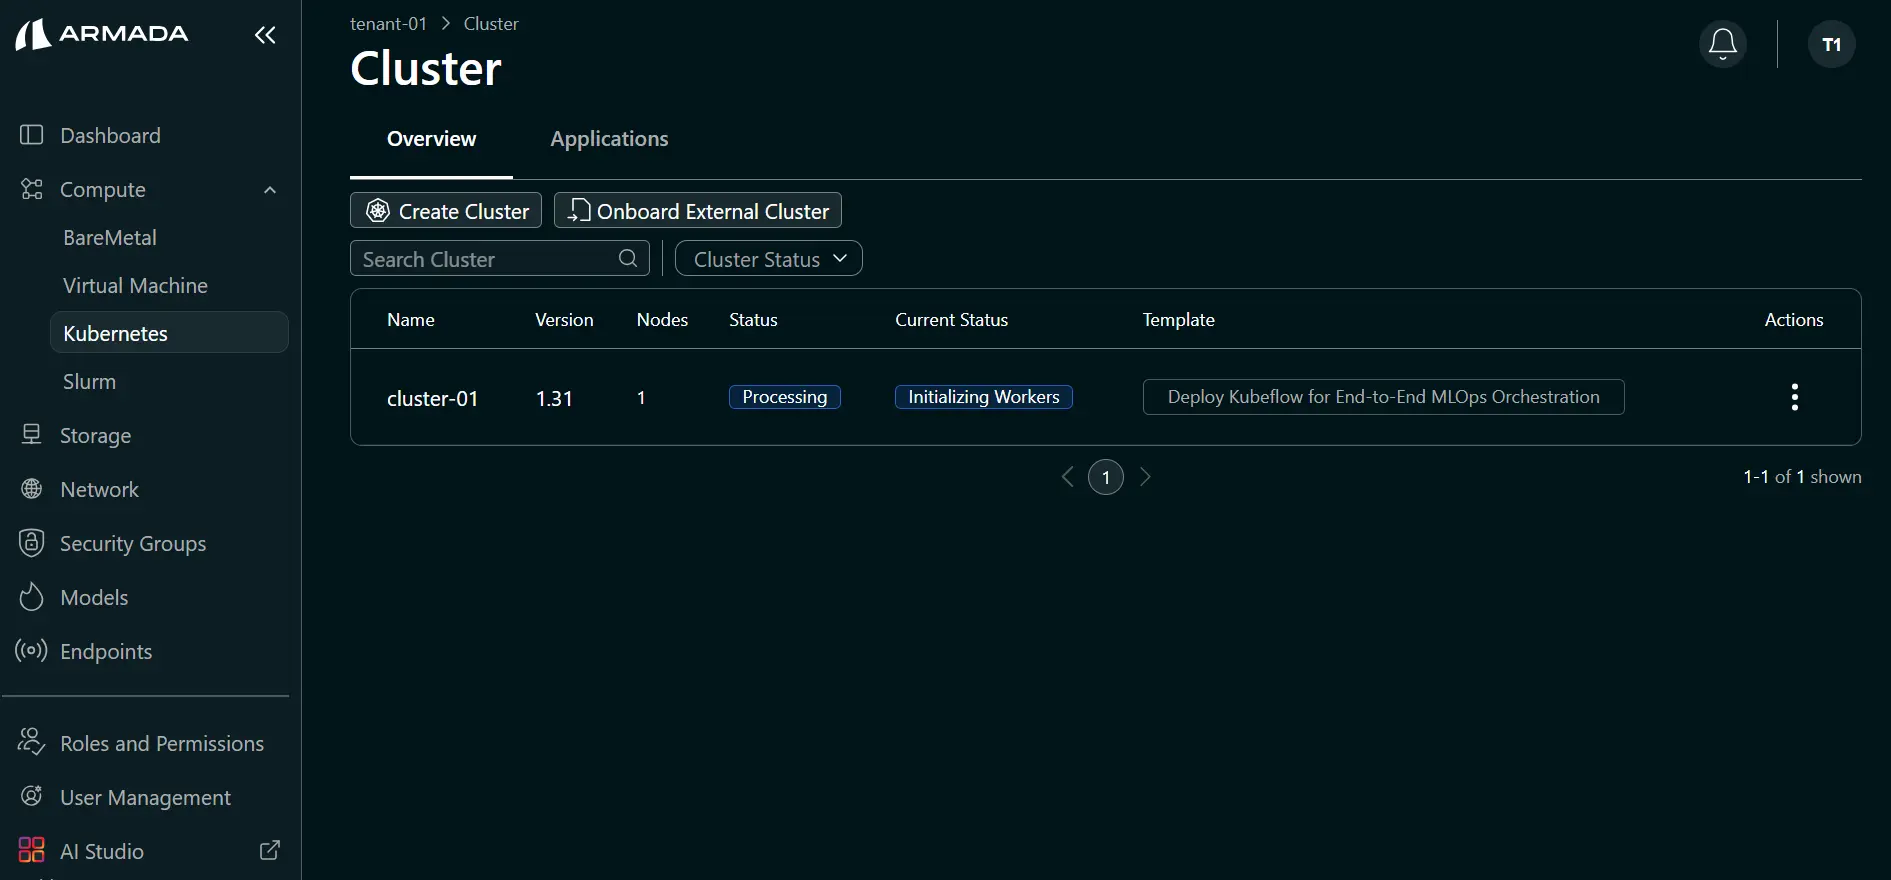Click the Endpoints broadcast icon
Viewport: 1891px width, 880px height.
tap(31, 650)
